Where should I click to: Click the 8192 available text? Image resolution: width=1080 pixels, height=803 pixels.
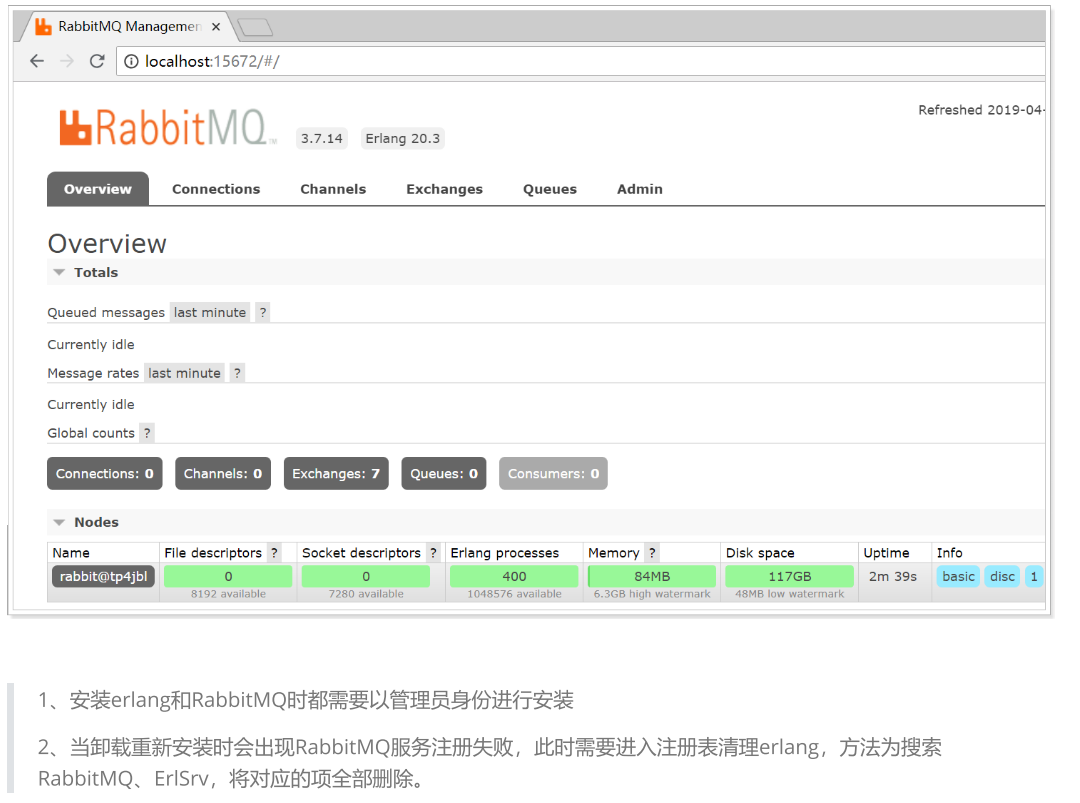(x=228, y=594)
